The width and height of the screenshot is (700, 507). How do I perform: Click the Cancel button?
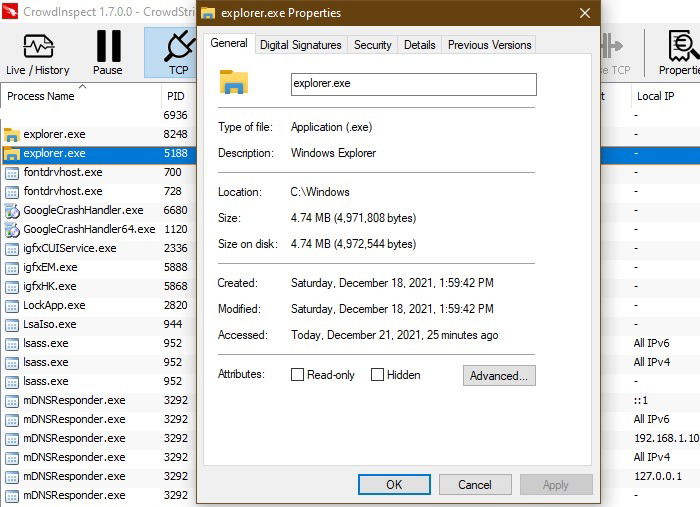[475, 485]
